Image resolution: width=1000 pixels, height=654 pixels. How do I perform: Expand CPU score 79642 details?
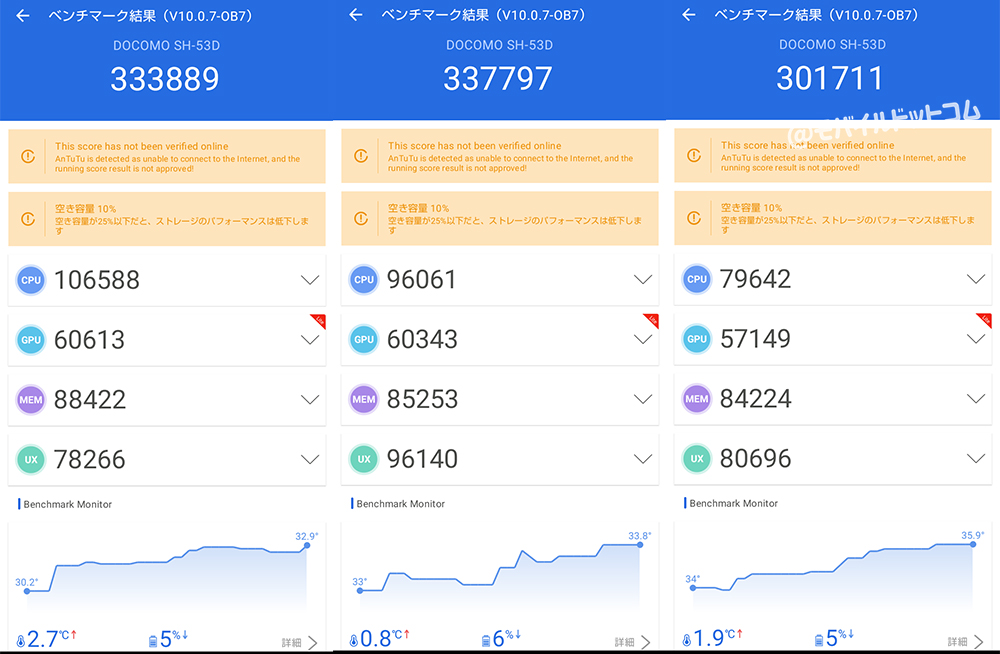click(976, 279)
